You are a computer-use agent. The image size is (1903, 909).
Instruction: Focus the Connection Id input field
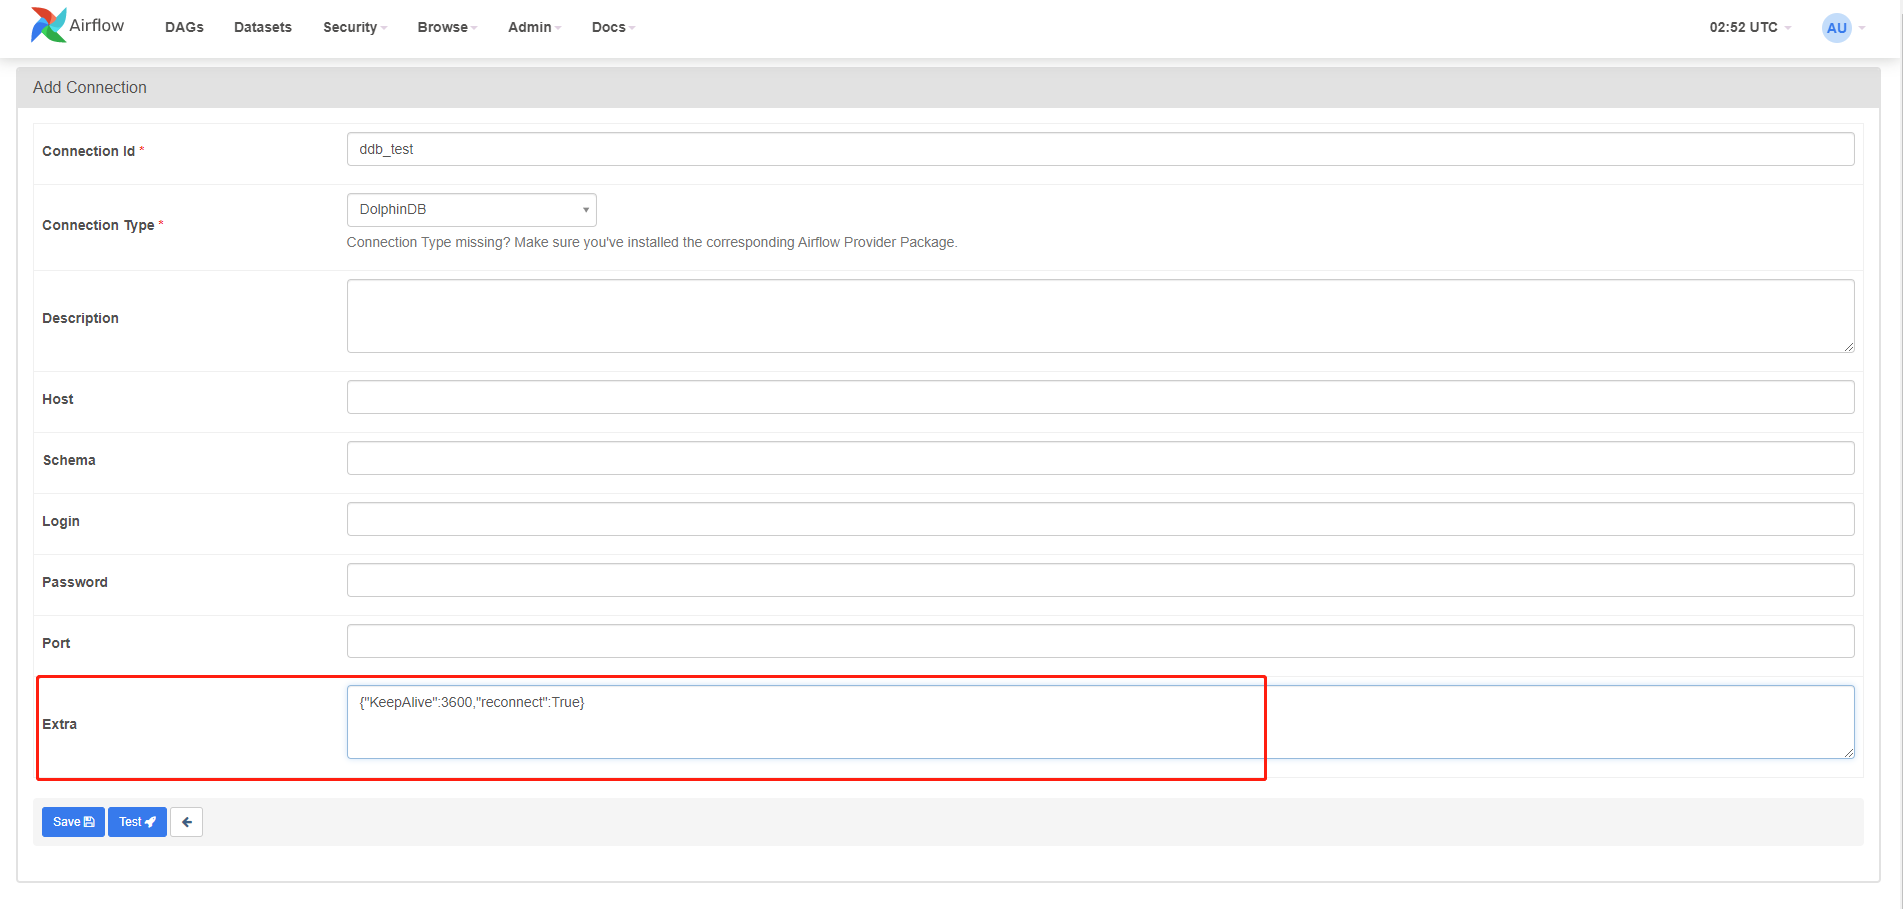(x=1100, y=149)
